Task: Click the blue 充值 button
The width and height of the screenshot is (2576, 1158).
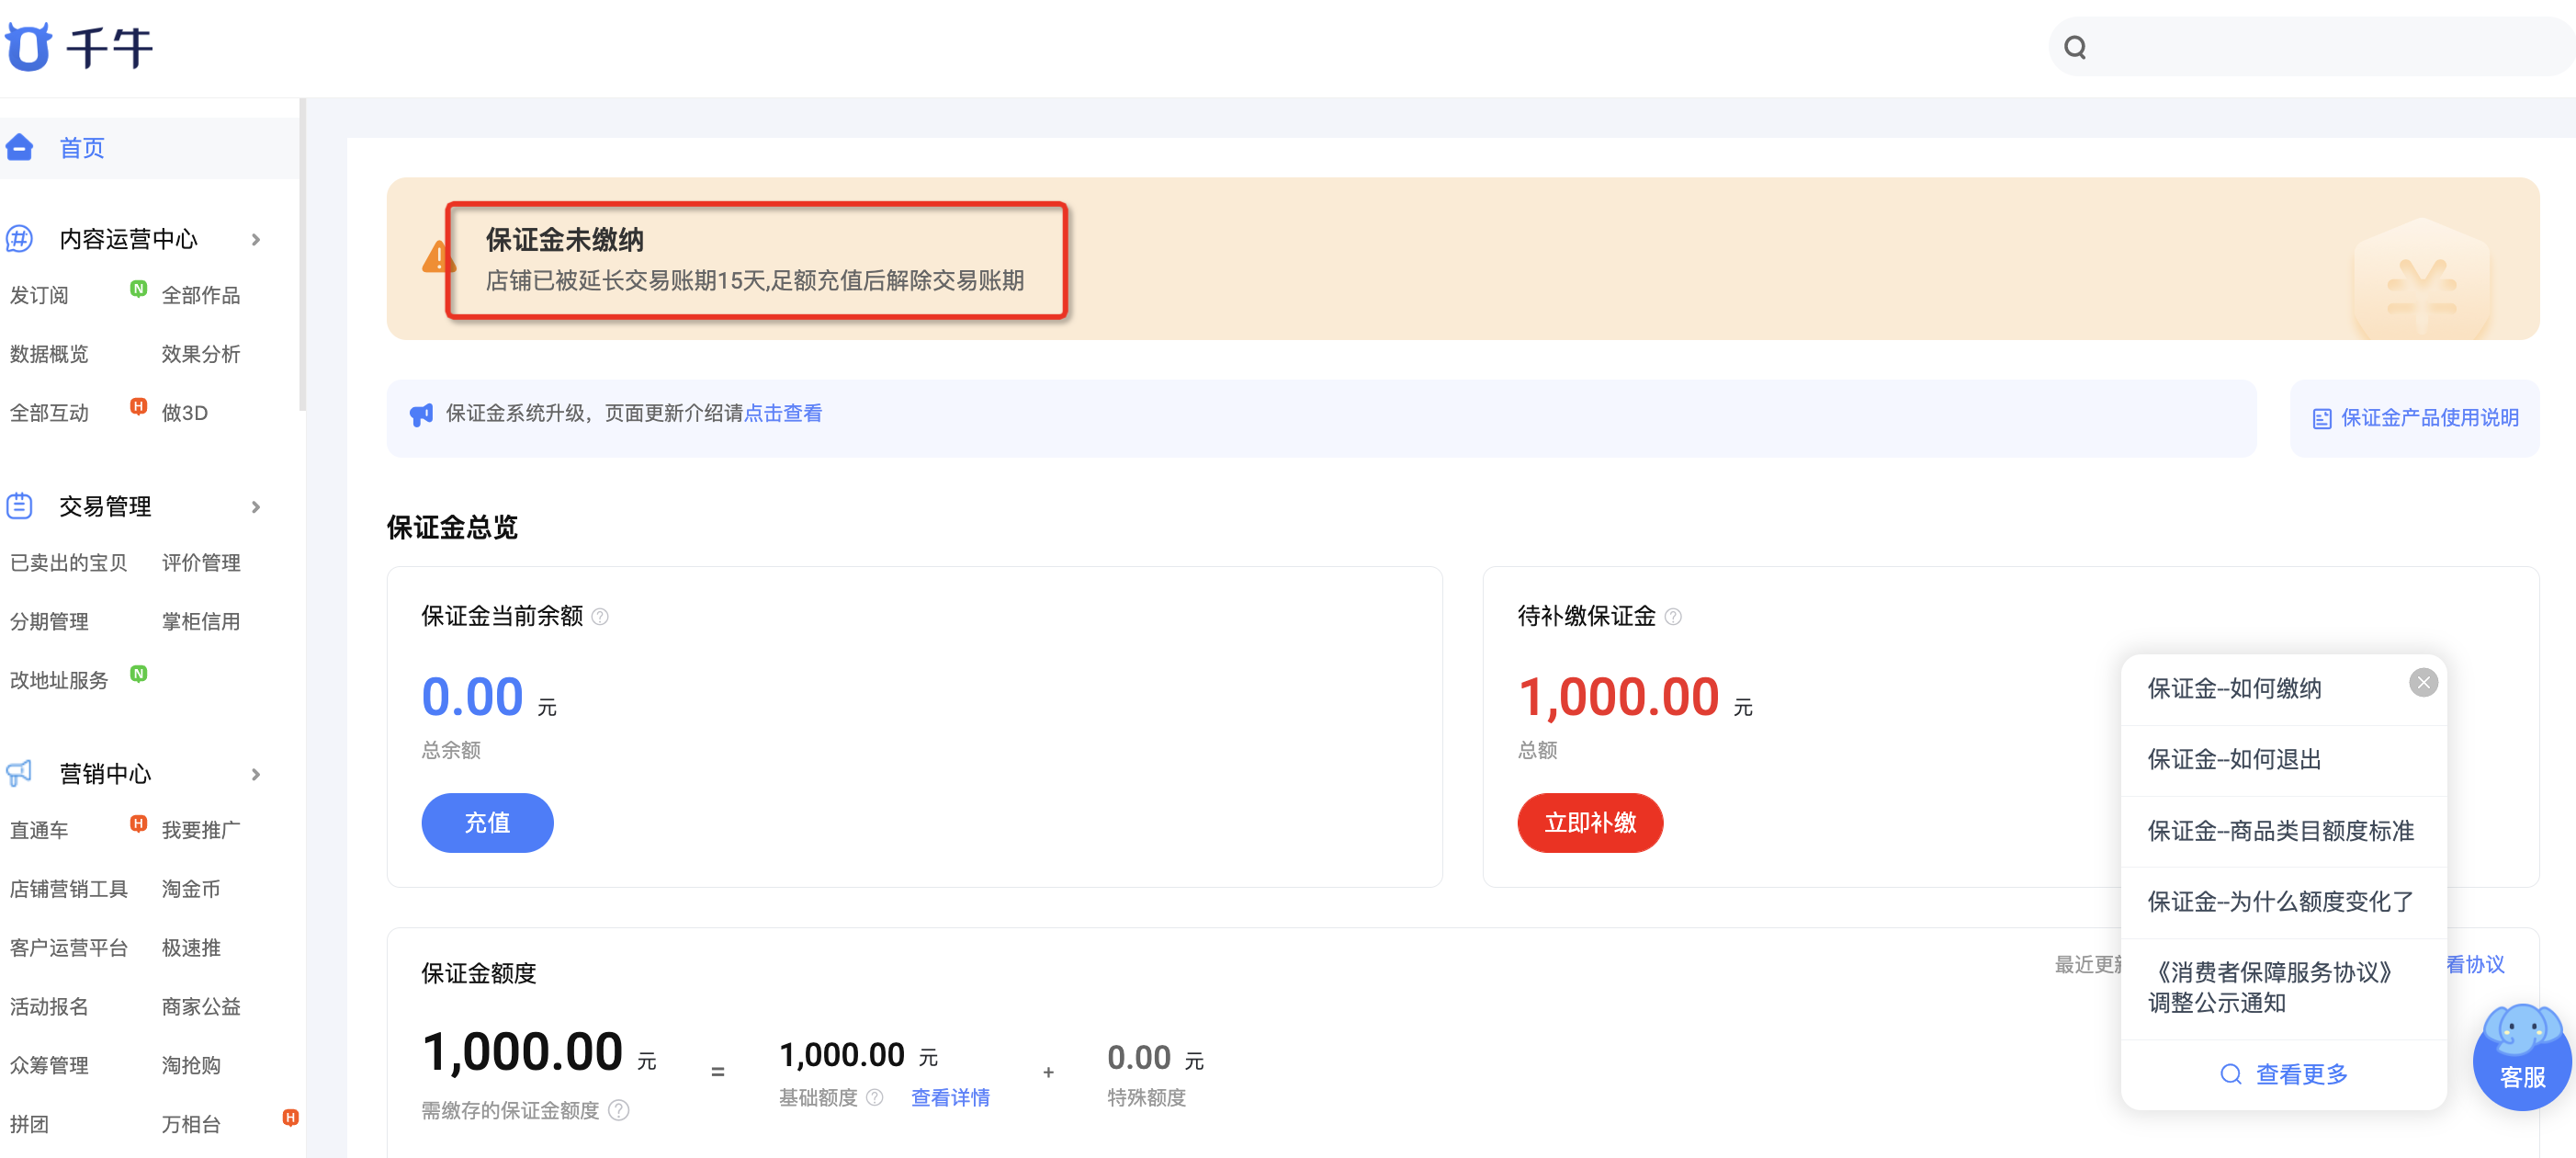Action: click(x=487, y=823)
